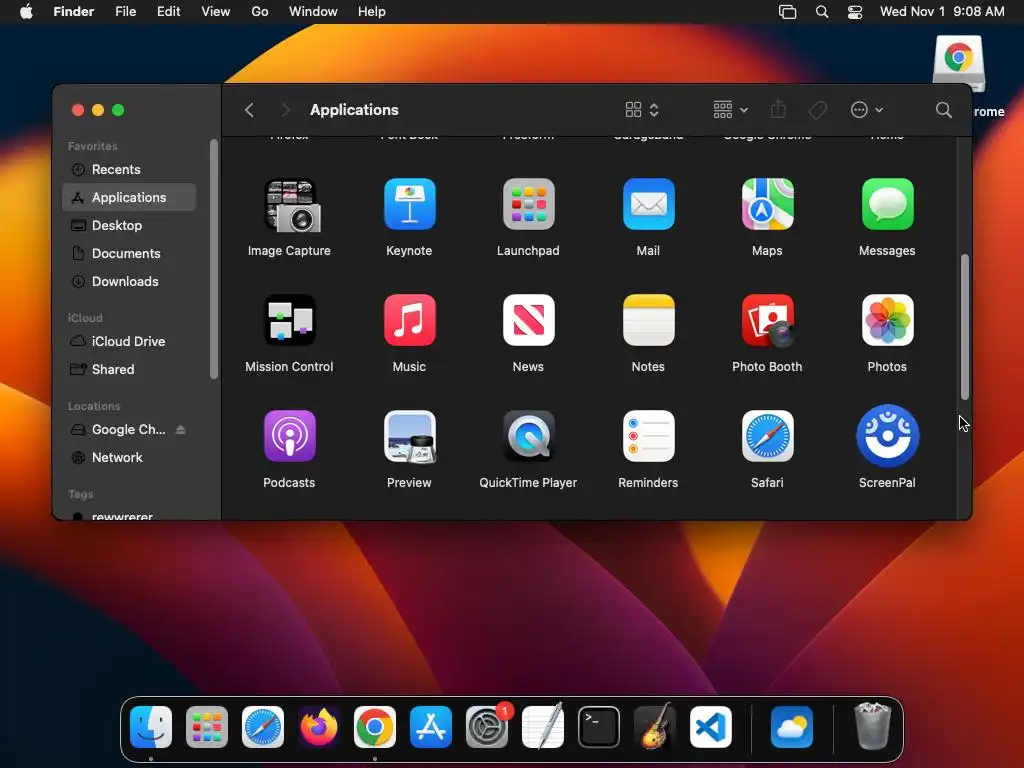Click the Share toolbar button
This screenshot has width=1024, height=768.
coord(778,109)
